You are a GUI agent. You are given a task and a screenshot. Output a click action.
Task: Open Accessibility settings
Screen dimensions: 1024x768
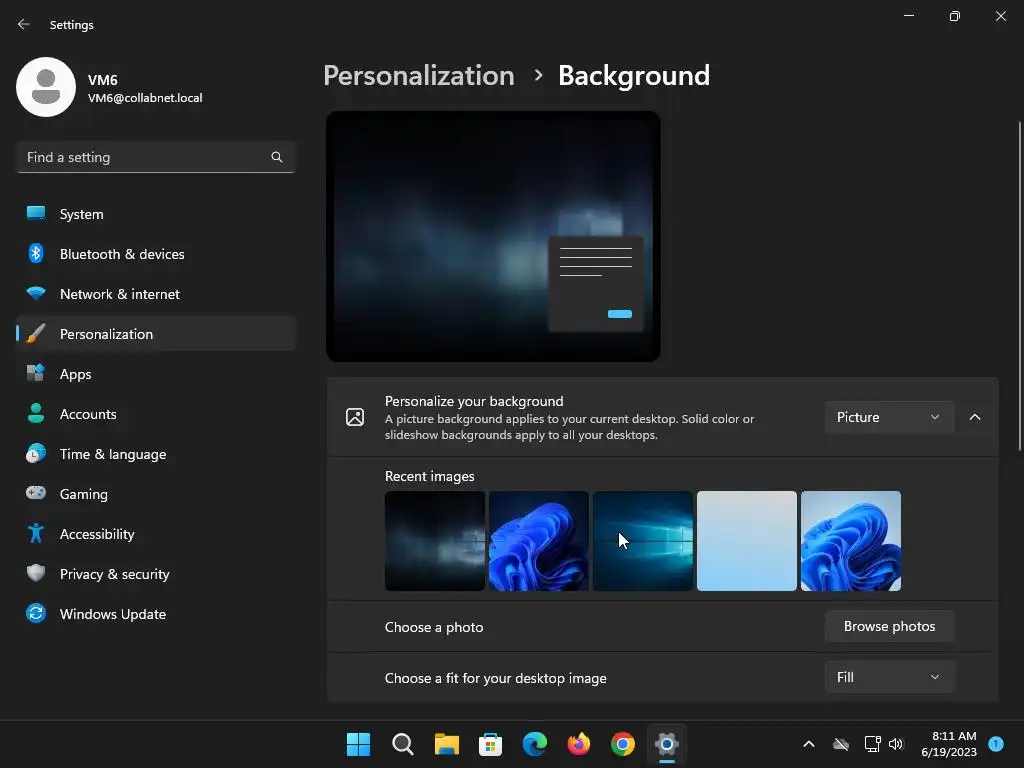[x=155, y=534]
